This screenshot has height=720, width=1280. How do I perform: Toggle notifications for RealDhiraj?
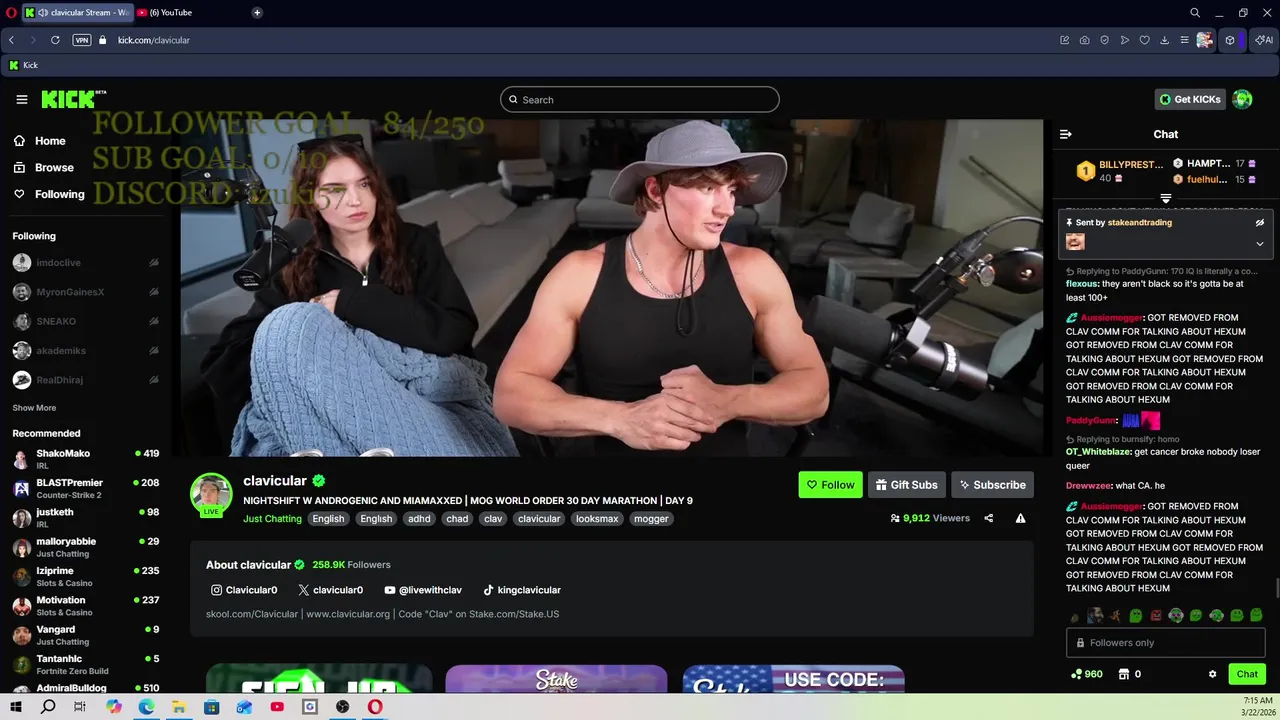[154, 380]
